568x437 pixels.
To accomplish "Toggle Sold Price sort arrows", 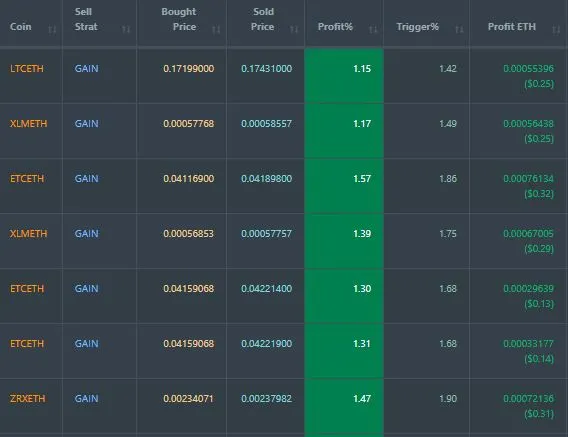I will click(x=294, y=29).
